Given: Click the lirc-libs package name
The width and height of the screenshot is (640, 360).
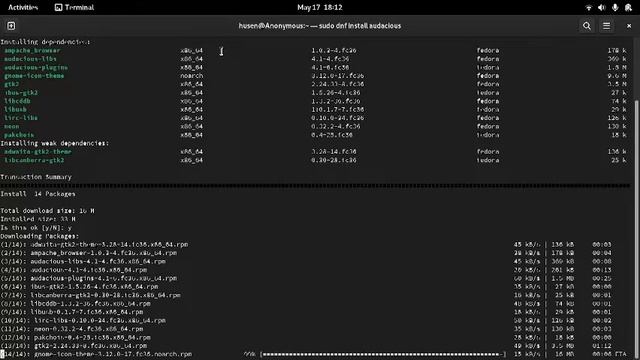Looking at the screenshot, I should (21, 118).
